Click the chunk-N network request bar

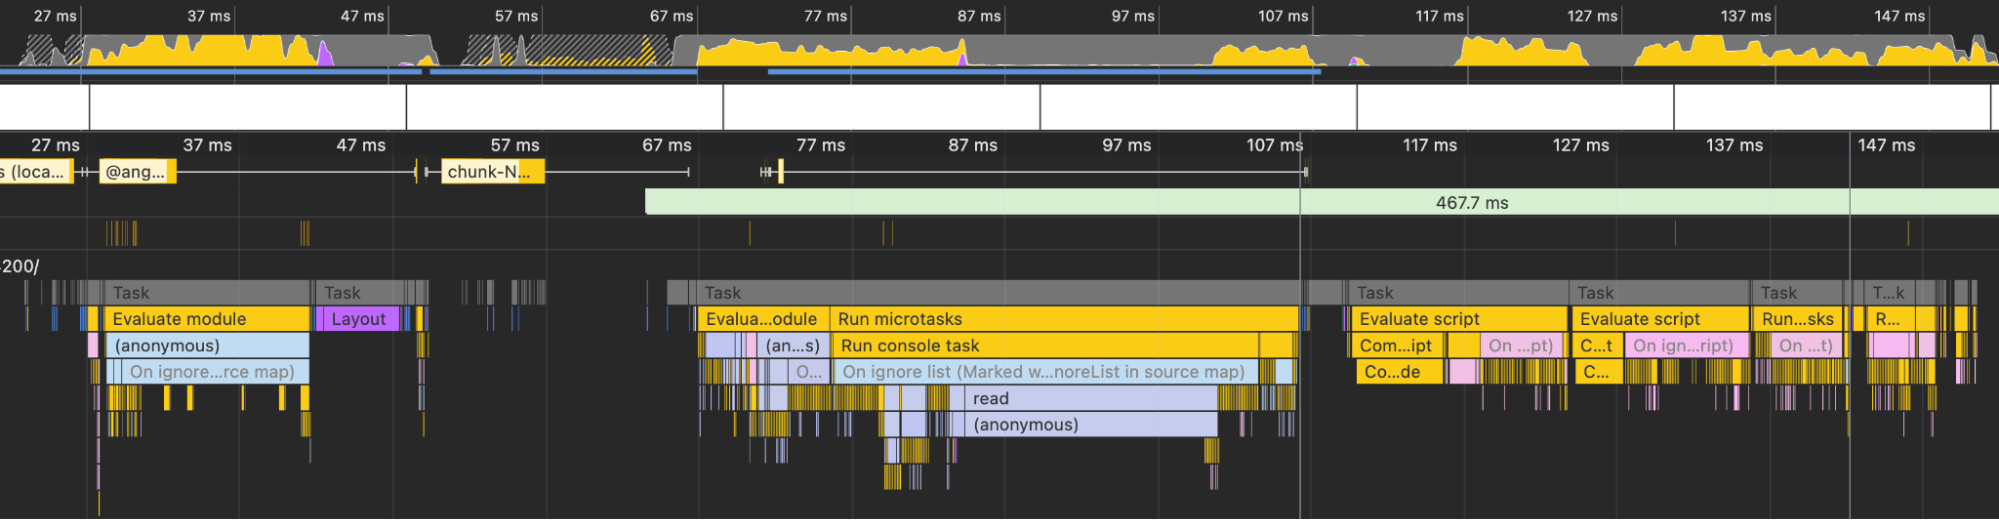point(492,172)
